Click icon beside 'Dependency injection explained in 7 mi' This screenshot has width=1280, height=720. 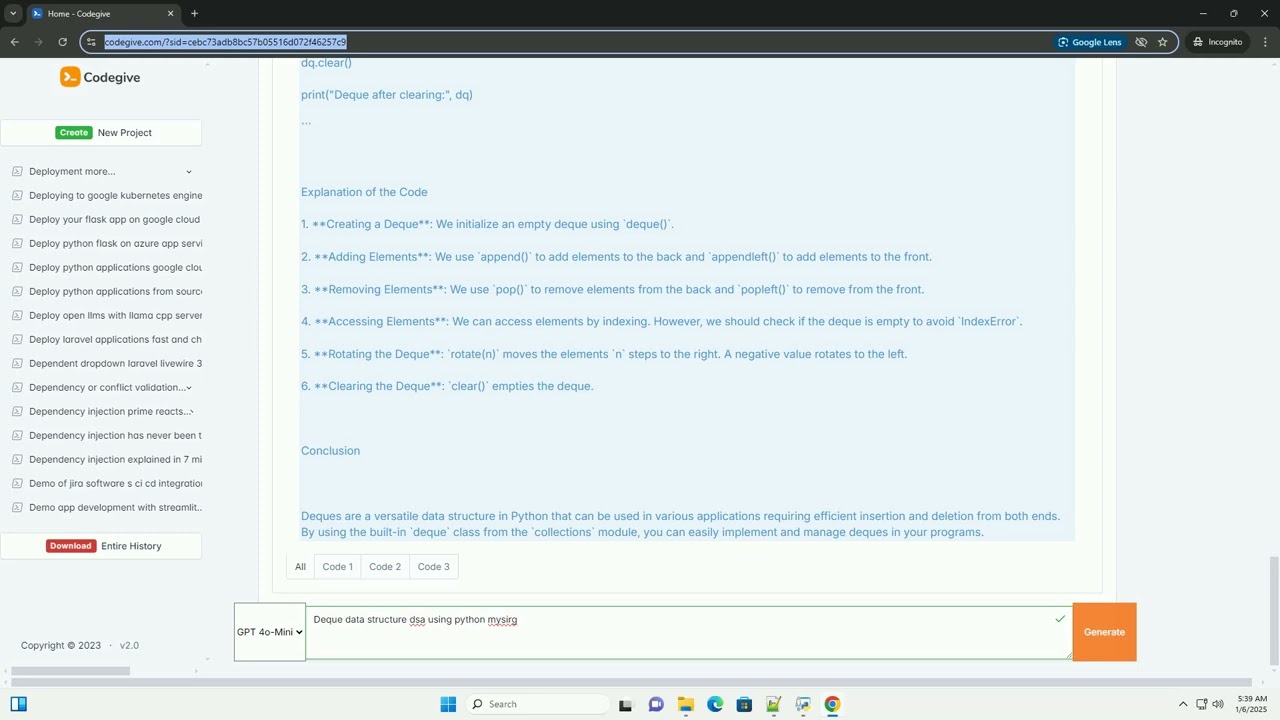[x=17, y=459]
